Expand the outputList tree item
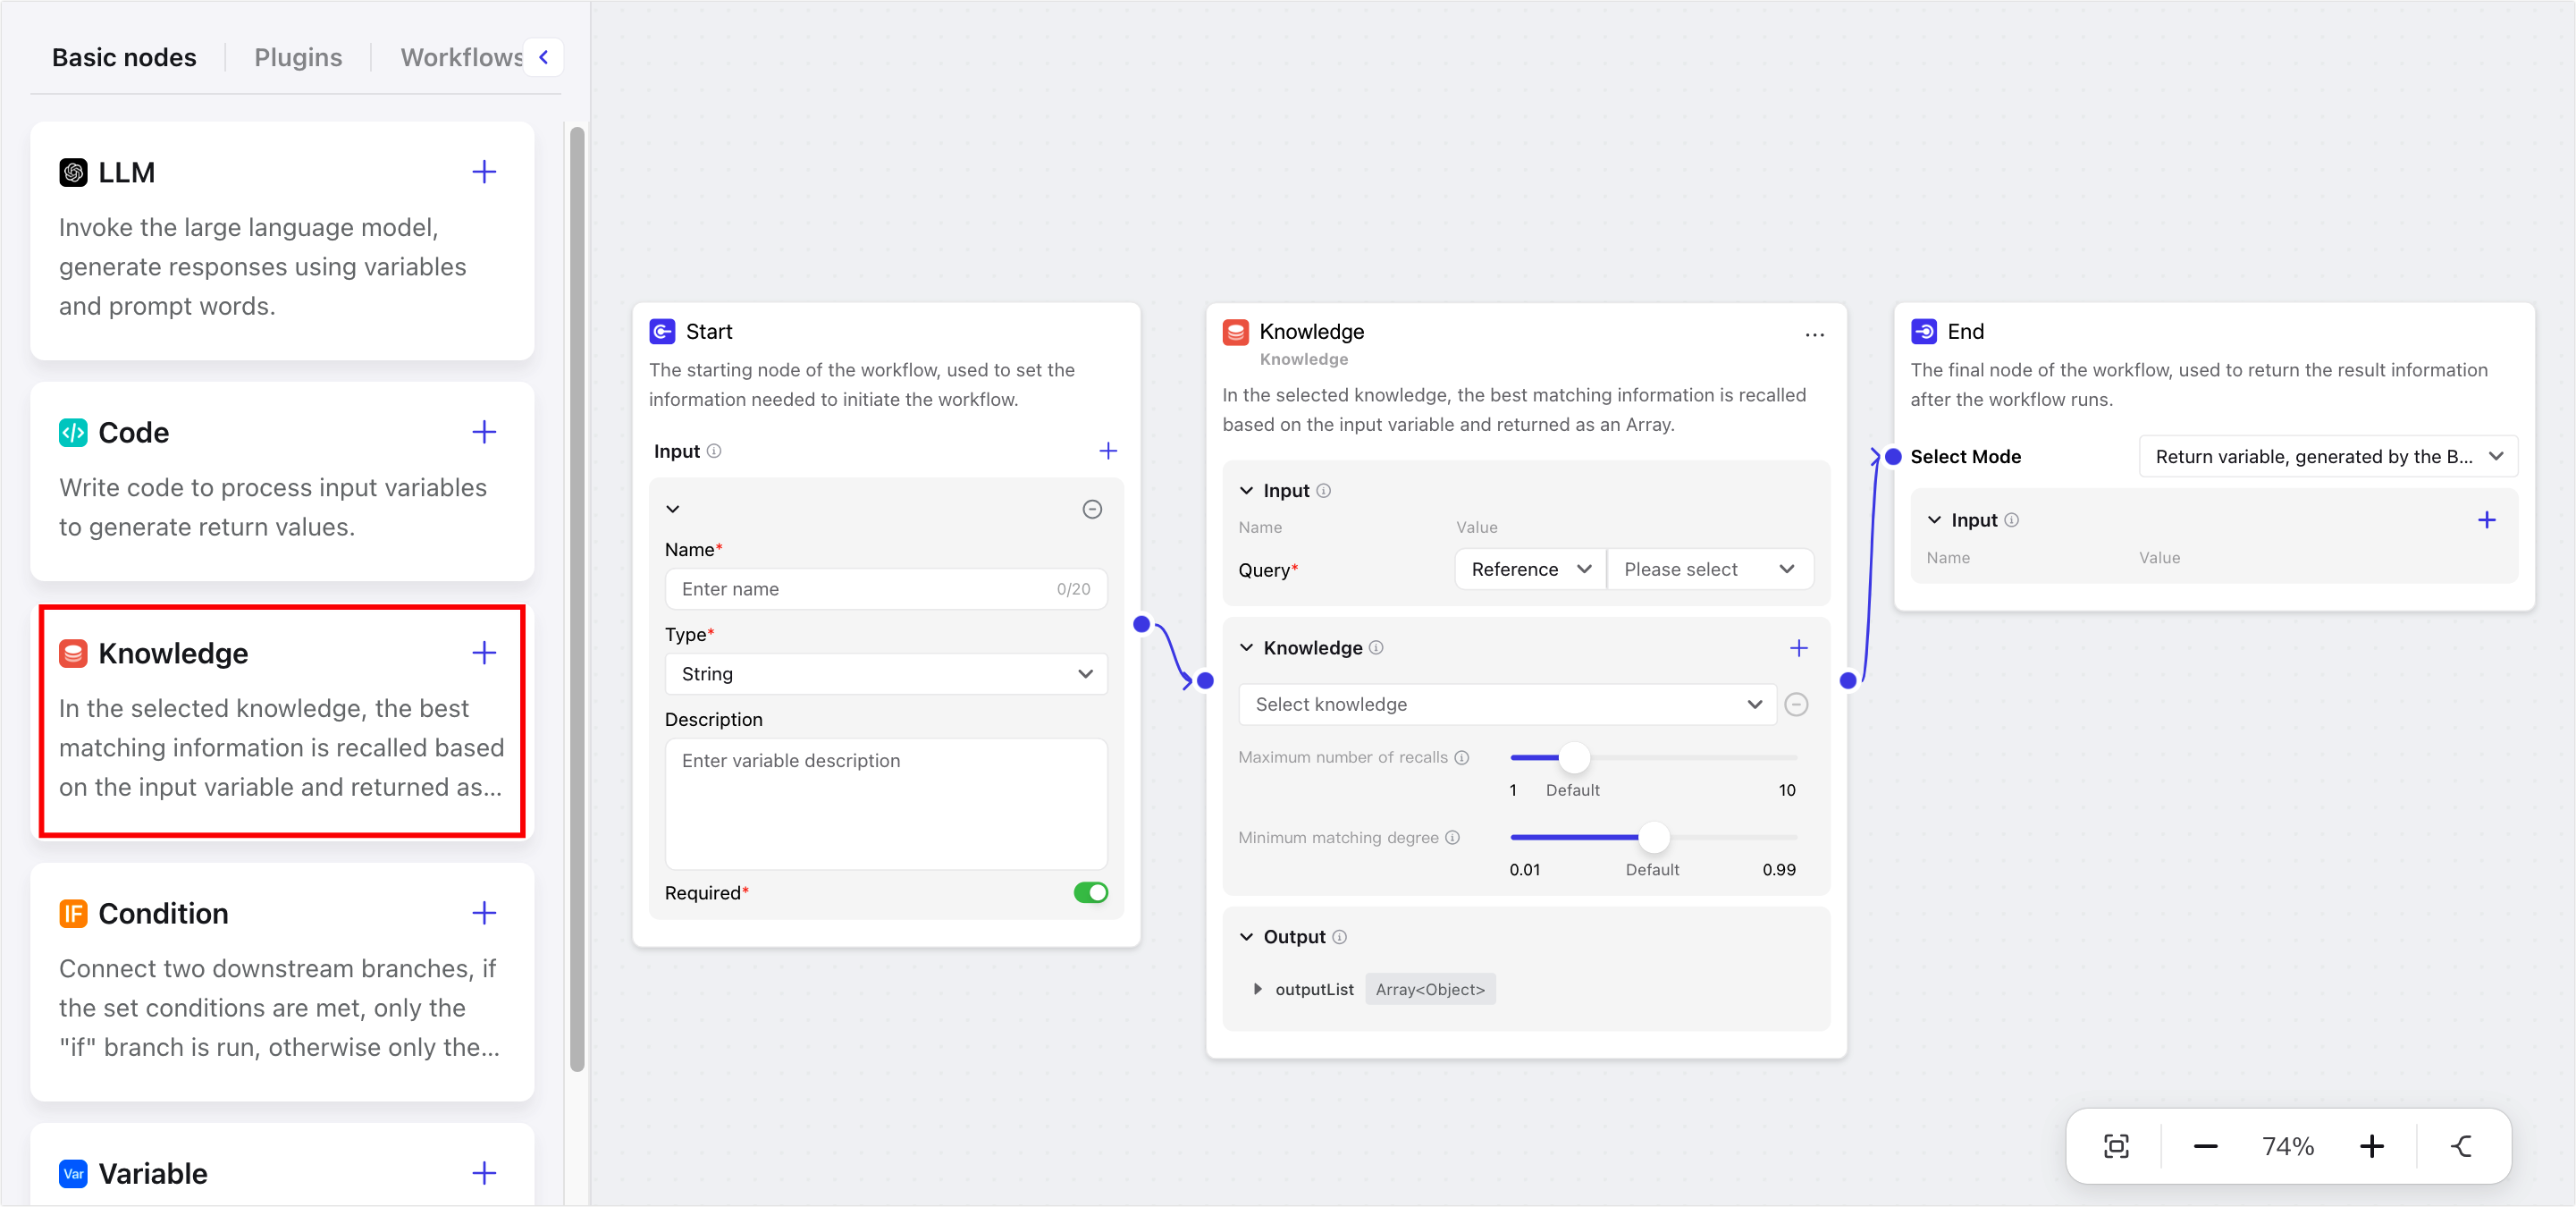The height and width of the screenshot is (1207, 2576). (1257, 989)
